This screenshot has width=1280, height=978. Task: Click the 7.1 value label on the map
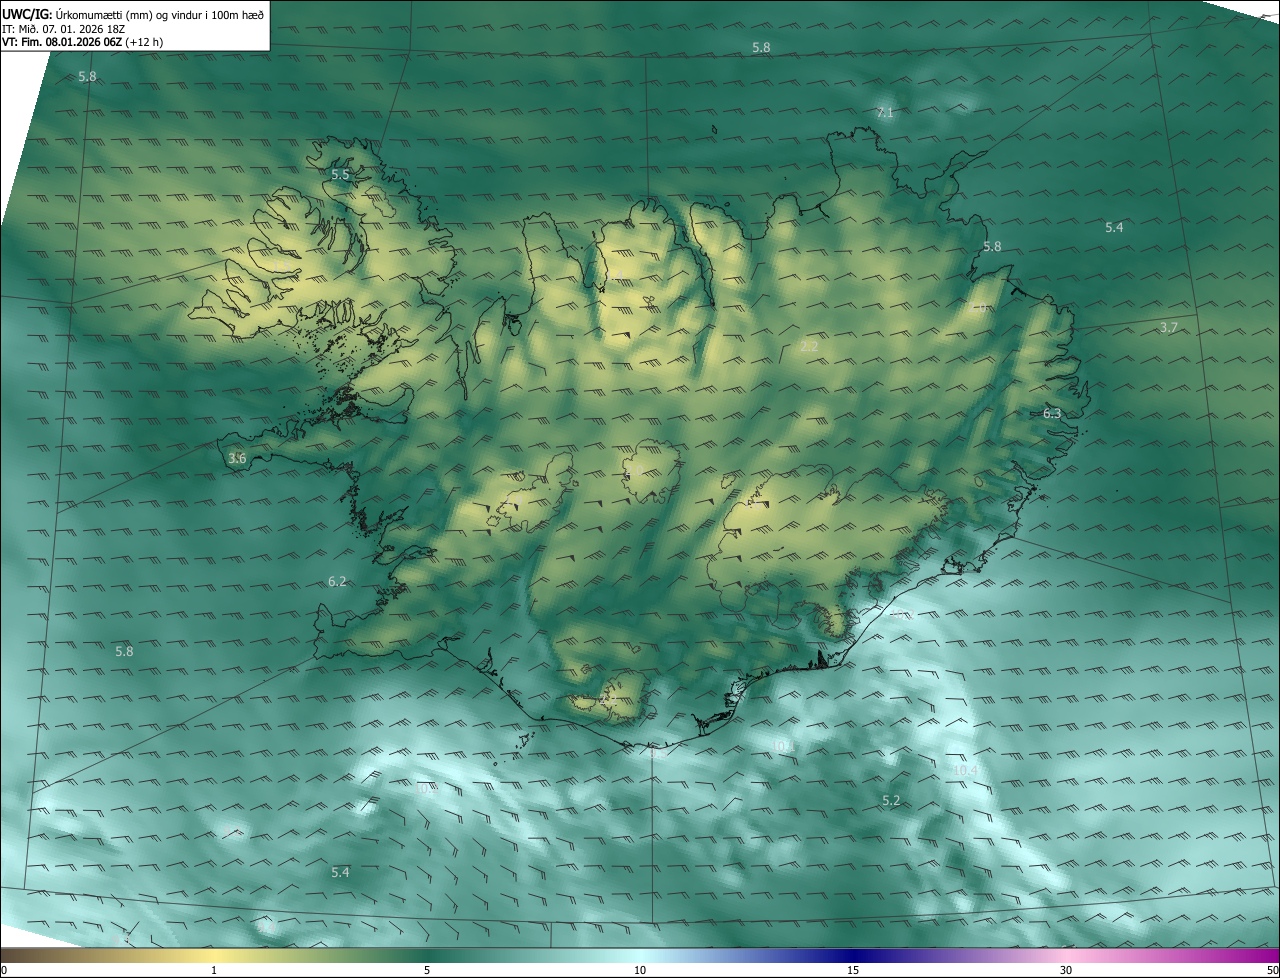(884, 113)
